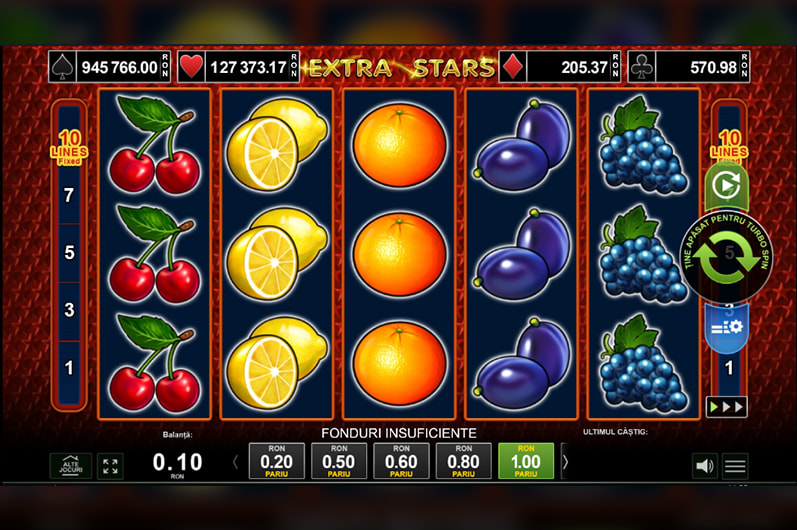The image size is (797, 530).
Task: Click the heart jackpot icon
Action: pyautogui.click(x=192, y=67)
